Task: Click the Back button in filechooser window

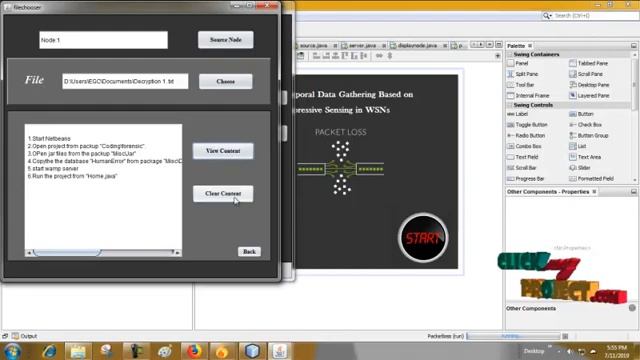Action: [x=249, y=251]
